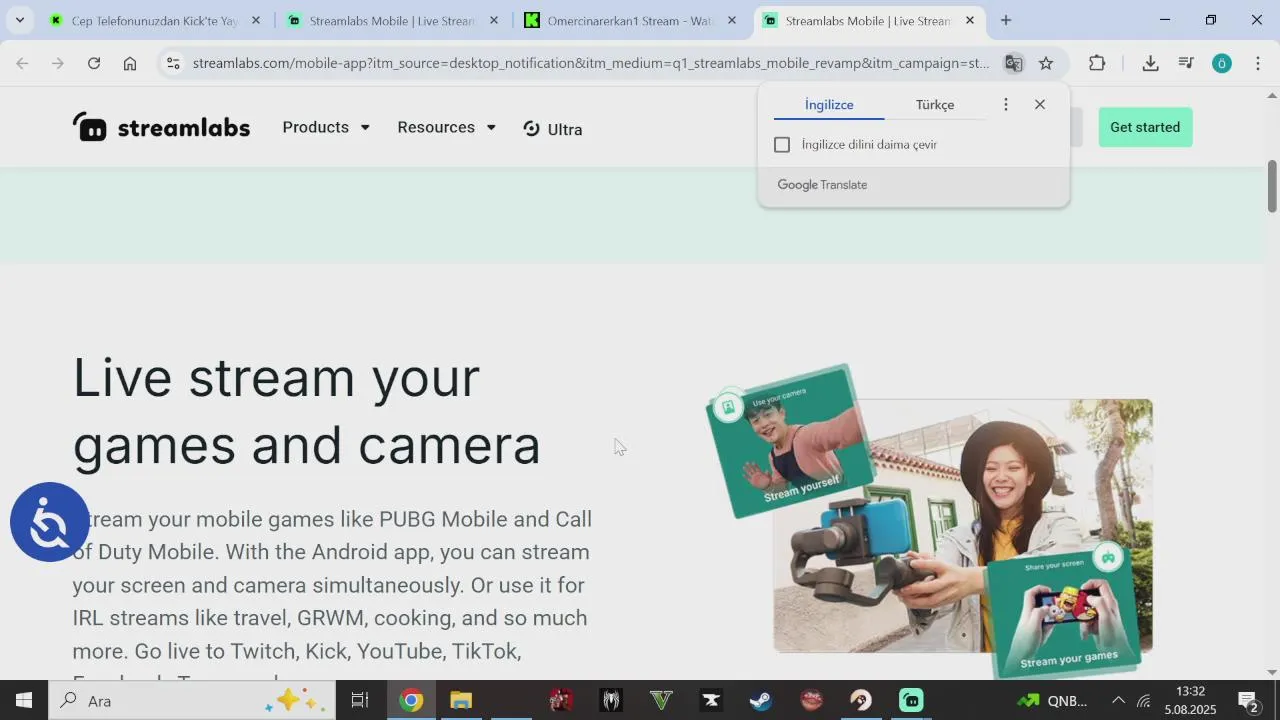Click the Get started button

(x=1145, y=127)
